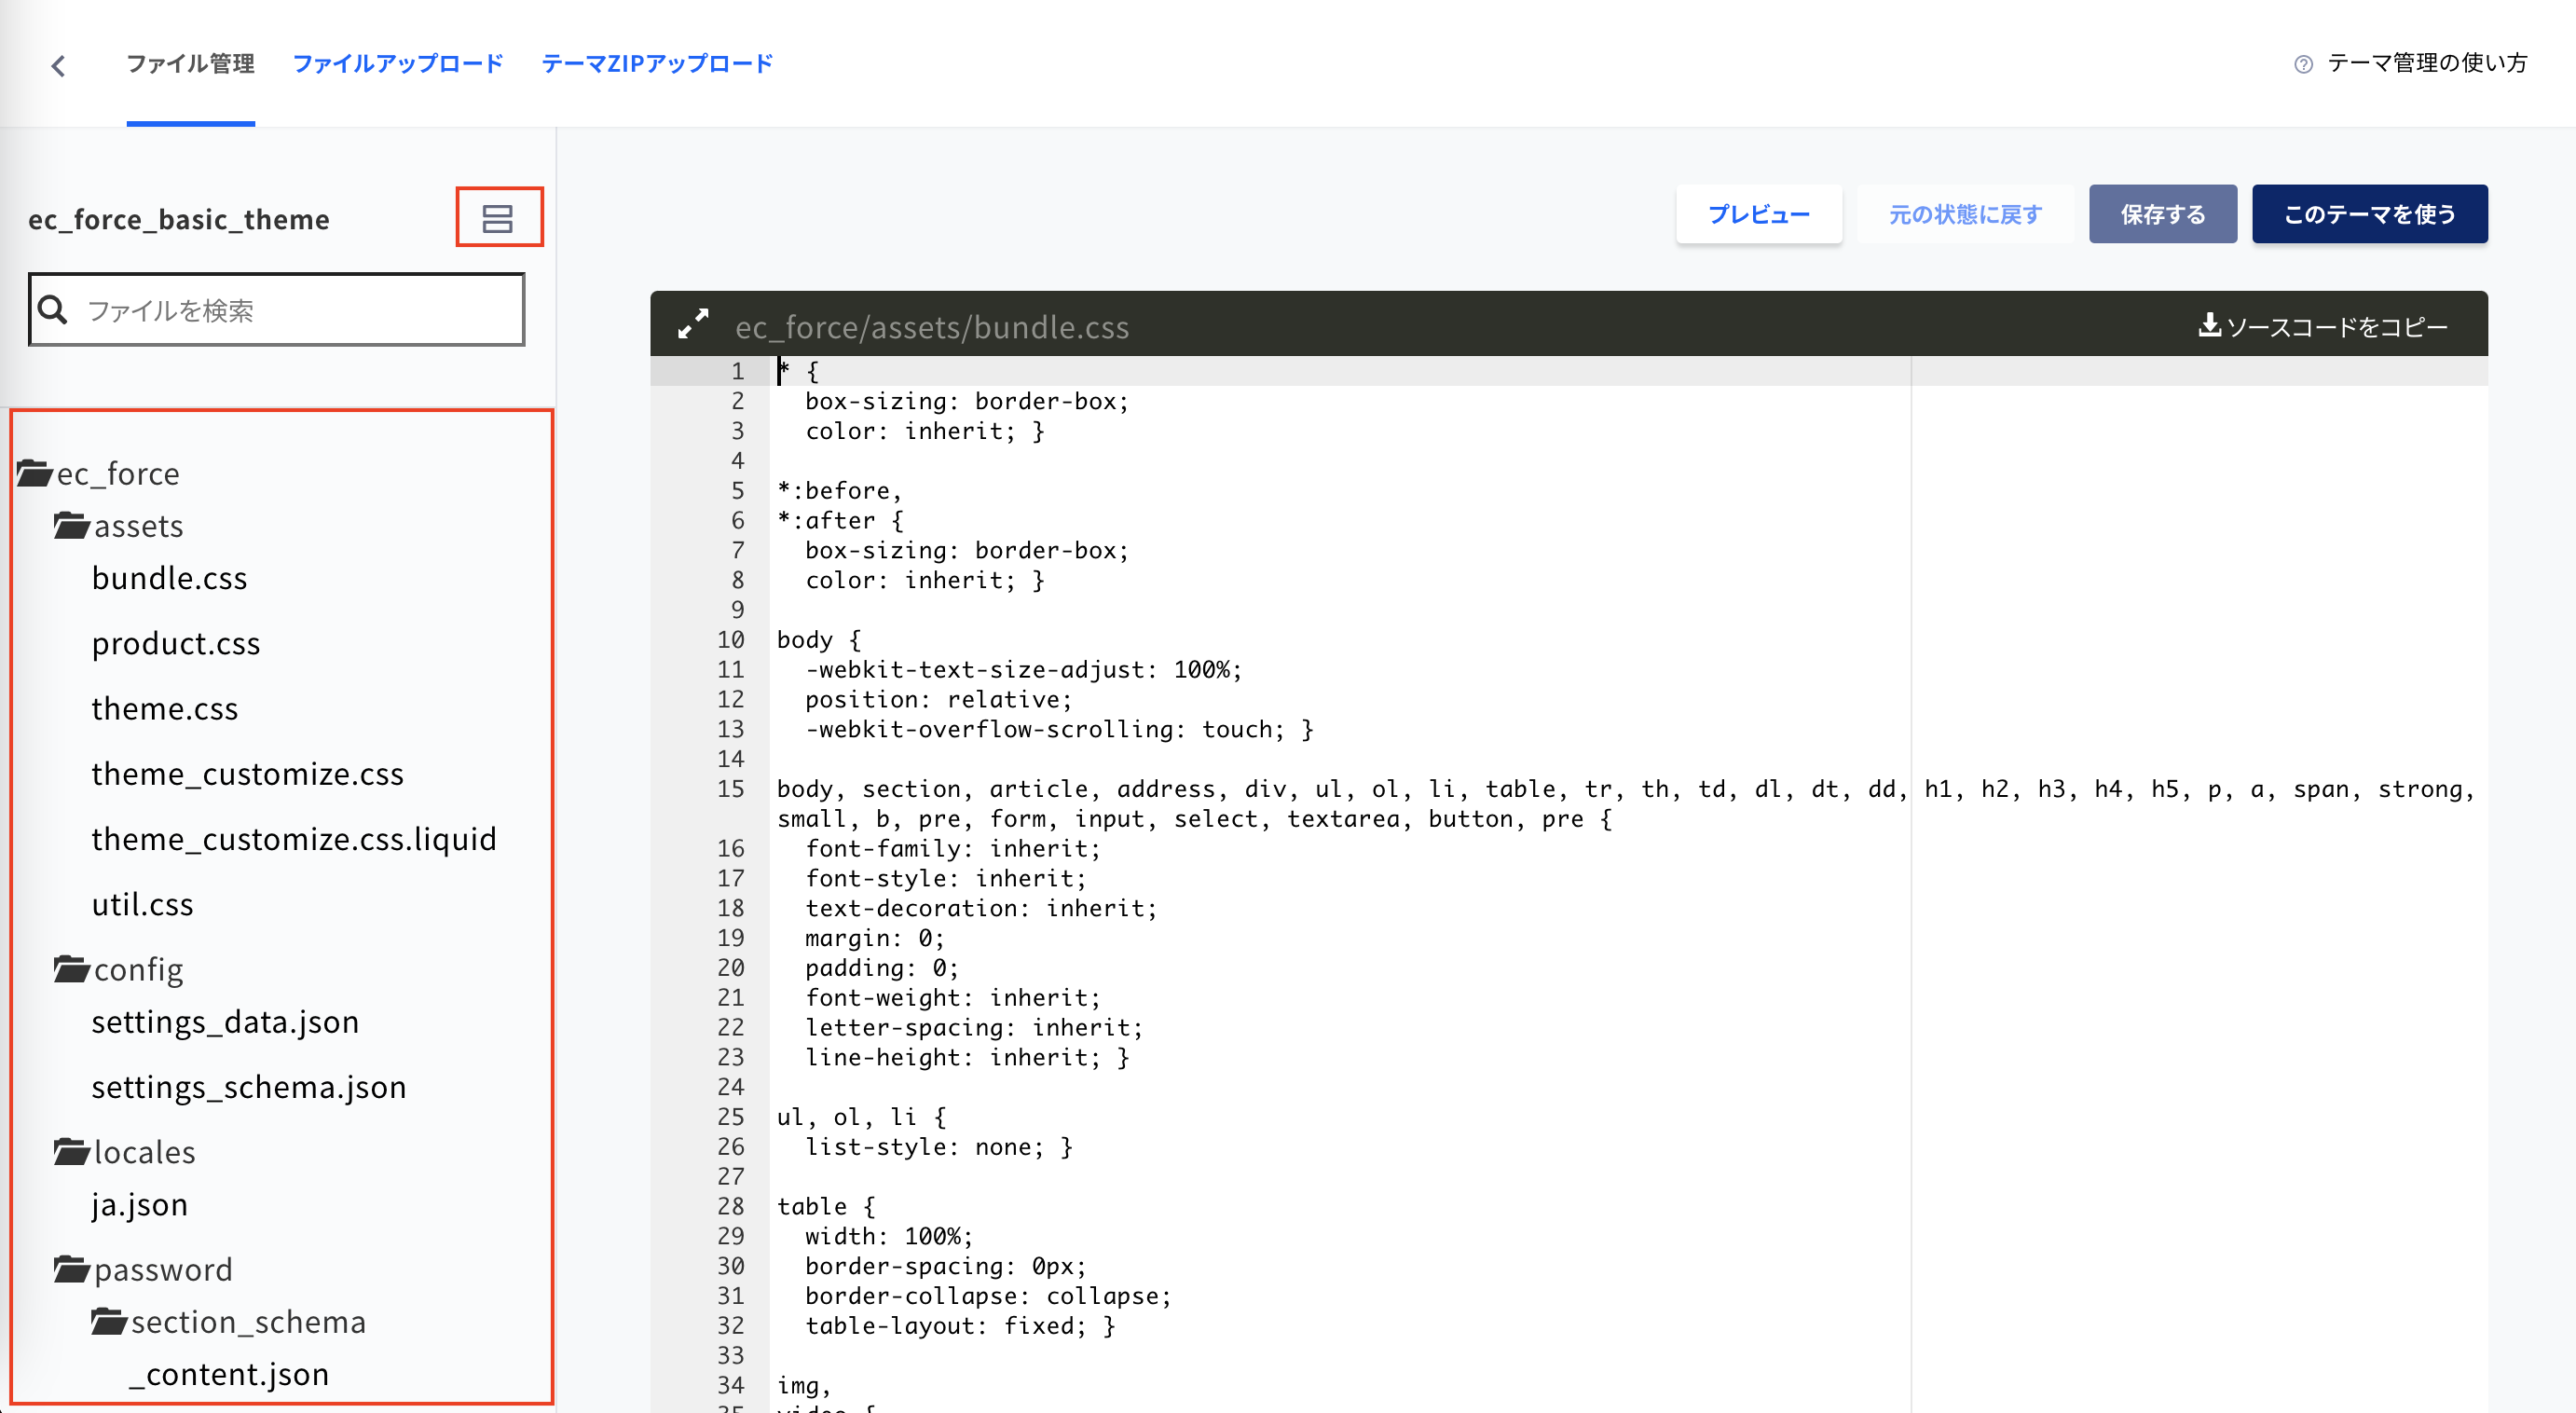Open テーマ管理の使い方 help link

pos(2427,63)
